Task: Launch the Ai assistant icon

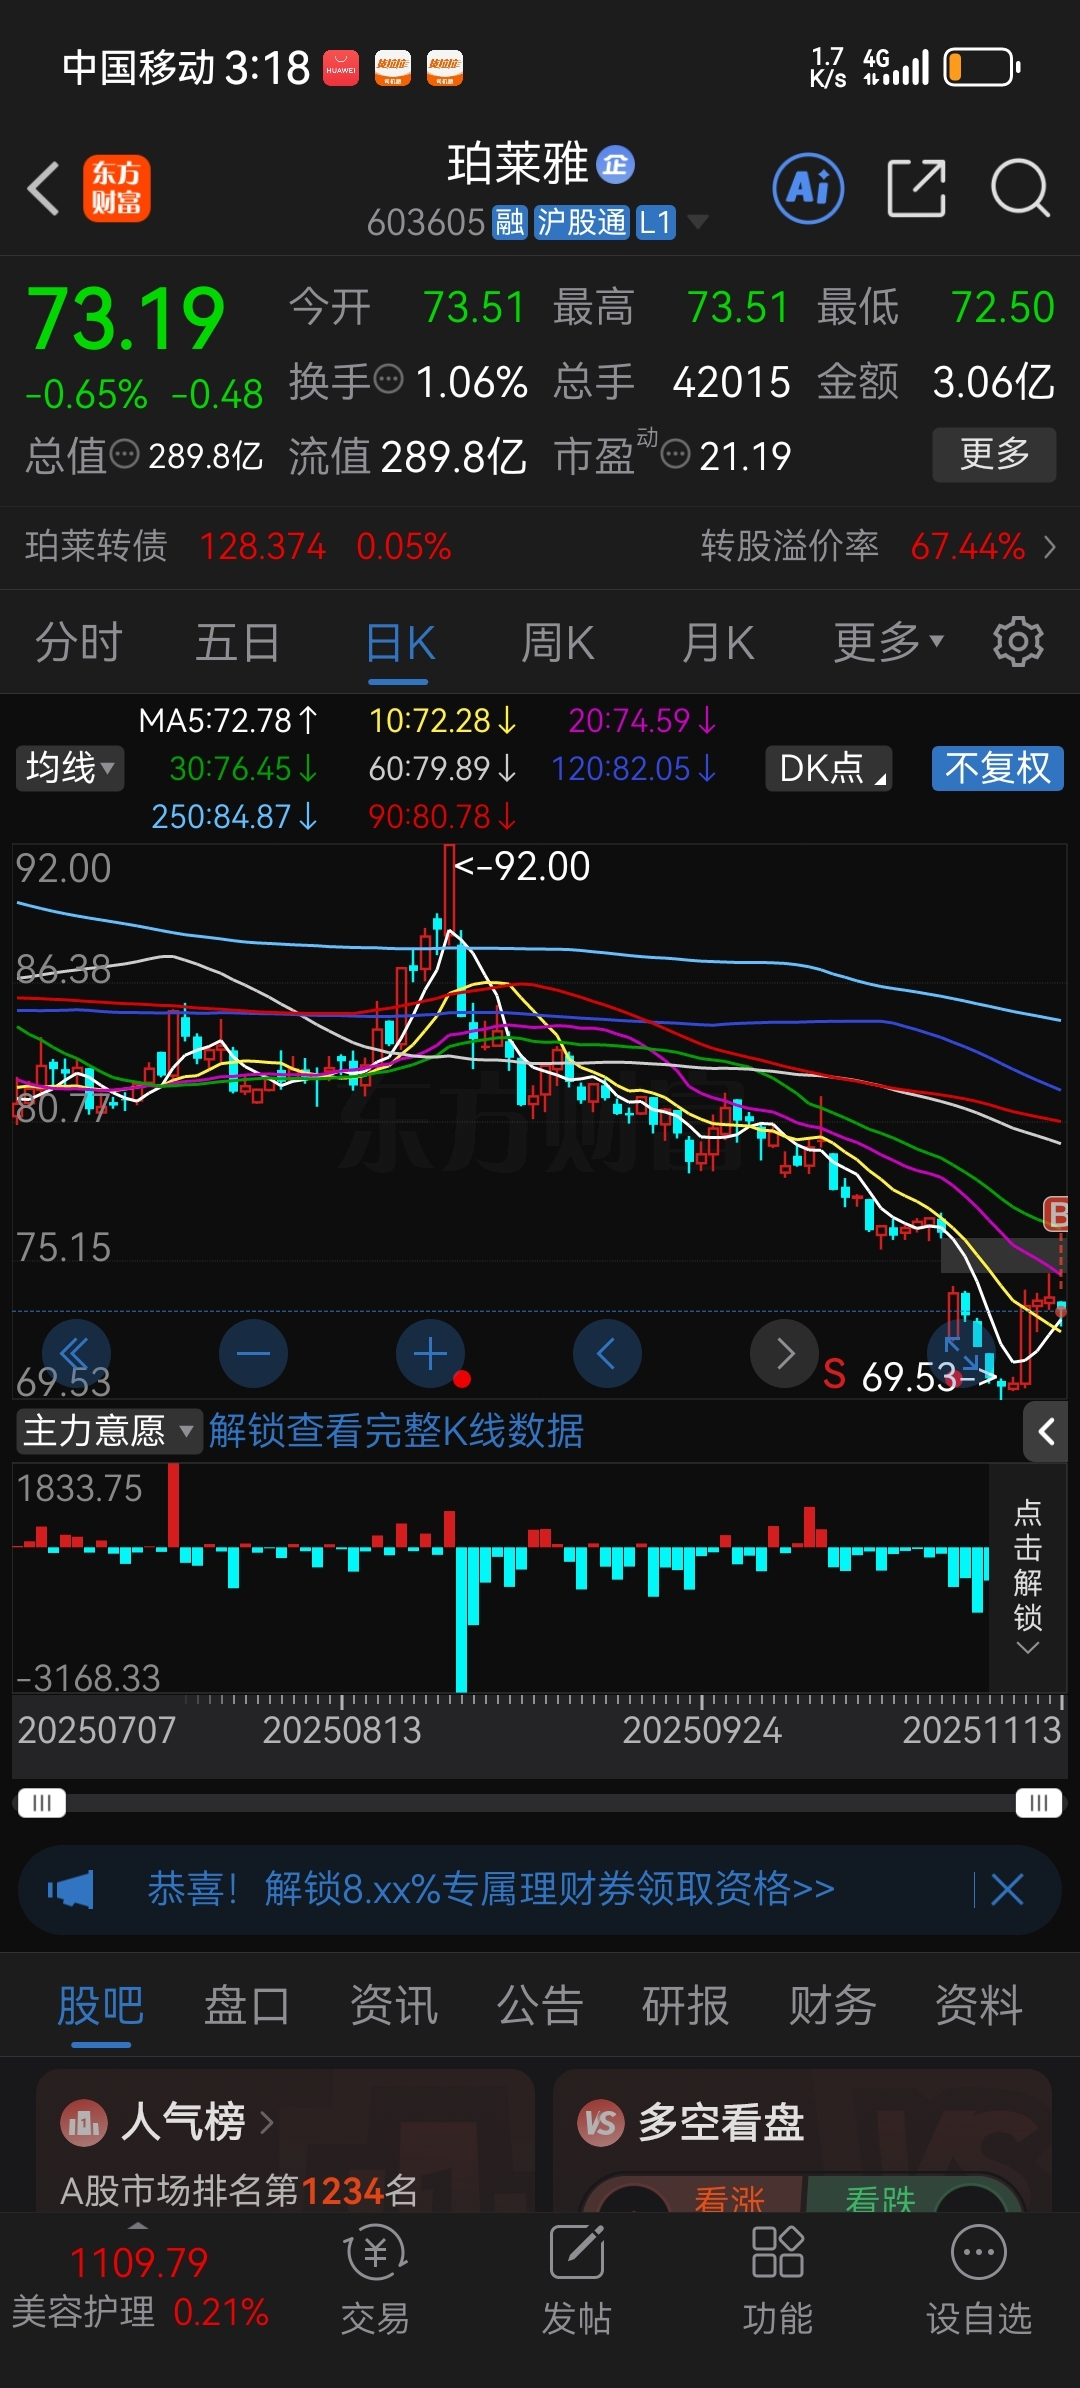Action: (808, 188)
